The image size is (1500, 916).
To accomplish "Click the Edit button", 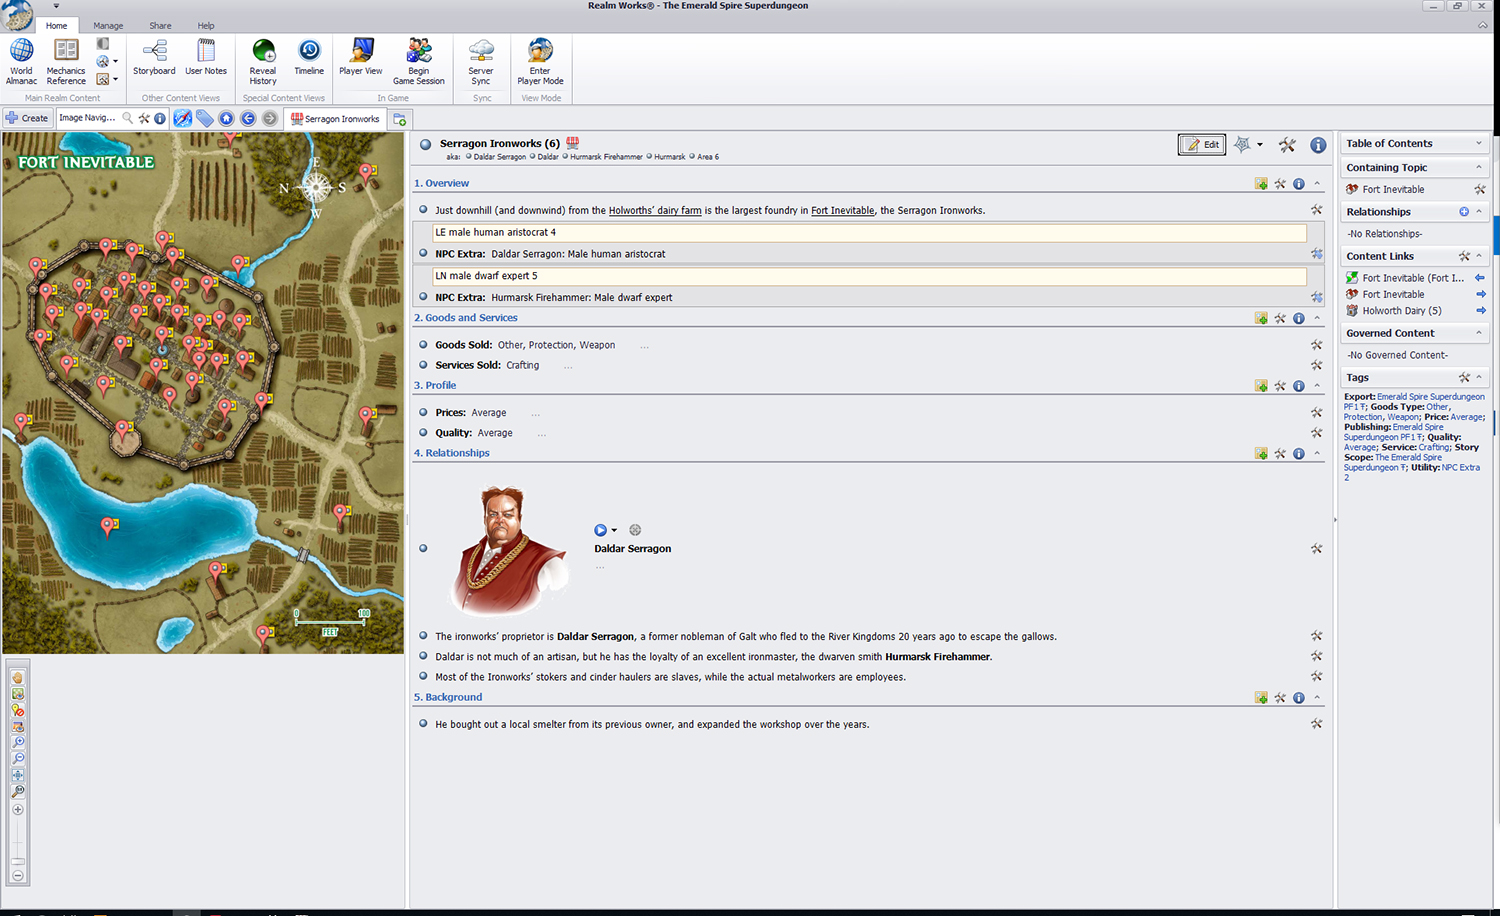I will tap(1202, 145).
